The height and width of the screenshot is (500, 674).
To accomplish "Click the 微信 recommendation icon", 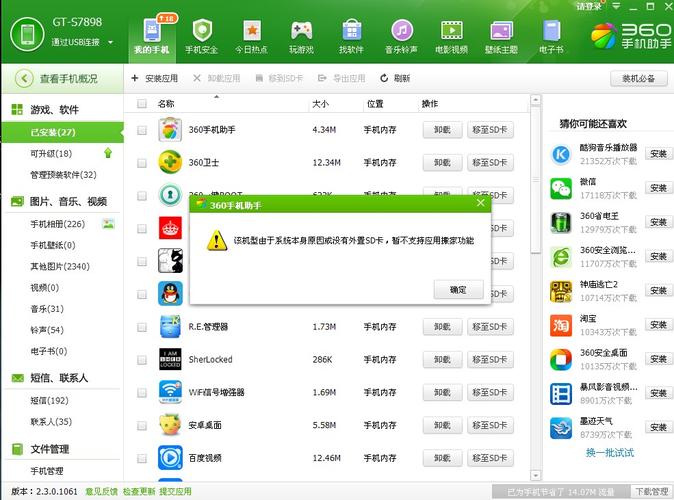I will tap(561, 188).
